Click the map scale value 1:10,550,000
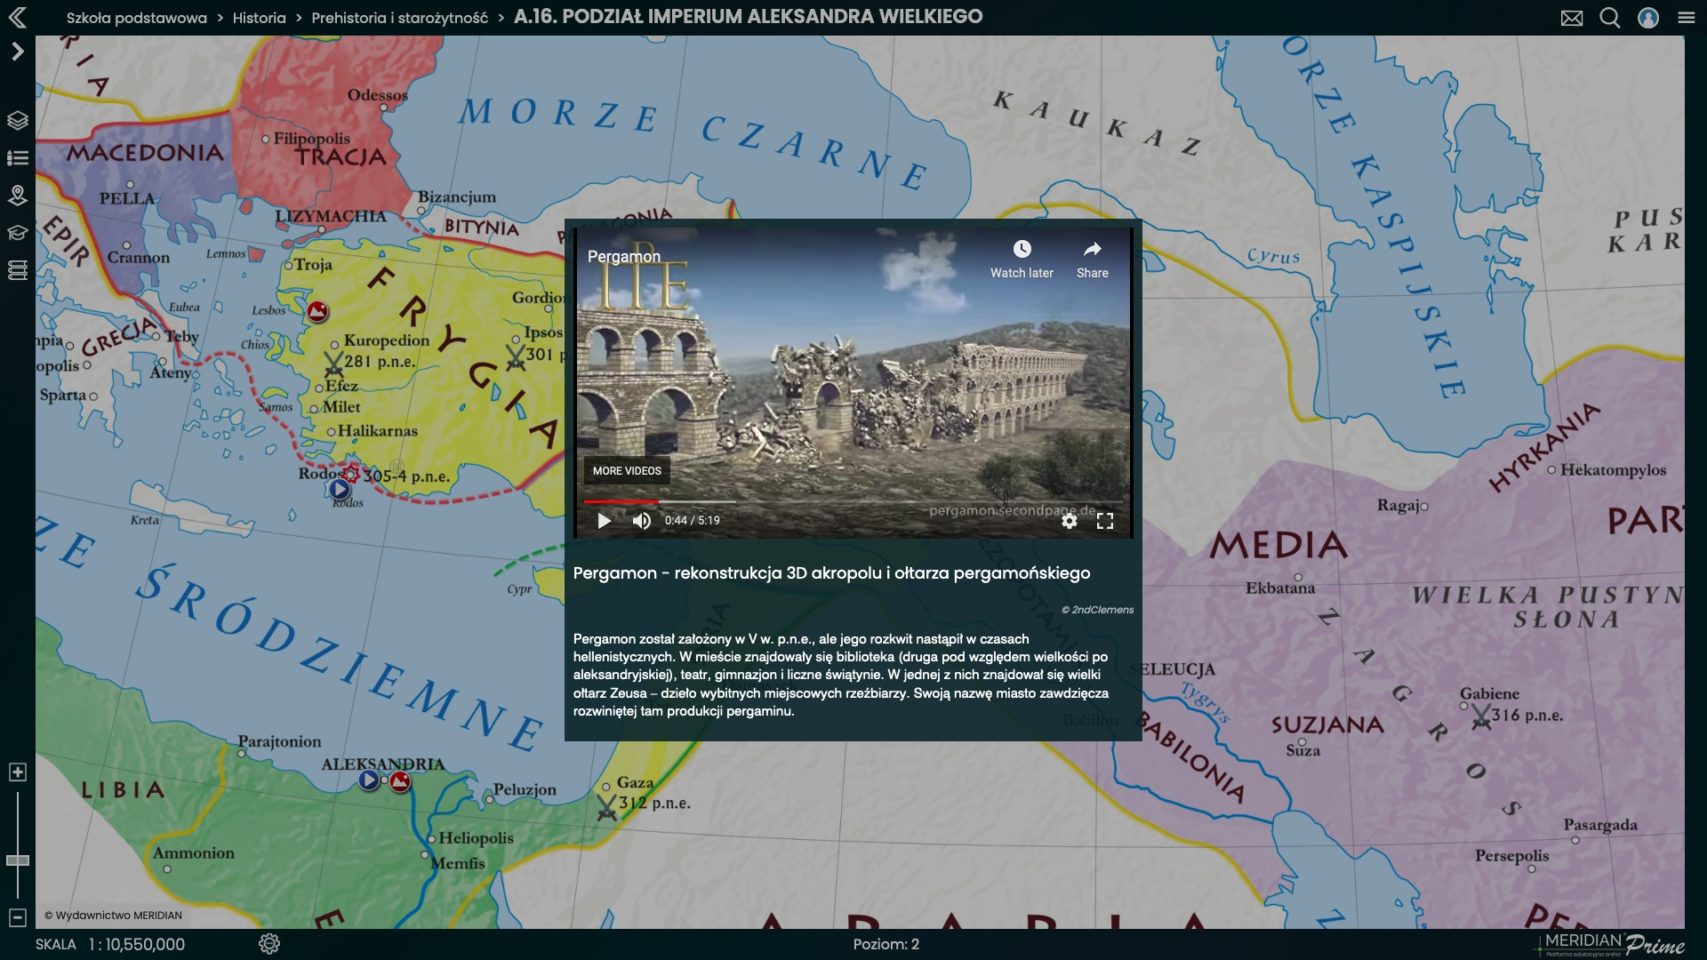1707x960 pixels. click(x=136, y=944)
